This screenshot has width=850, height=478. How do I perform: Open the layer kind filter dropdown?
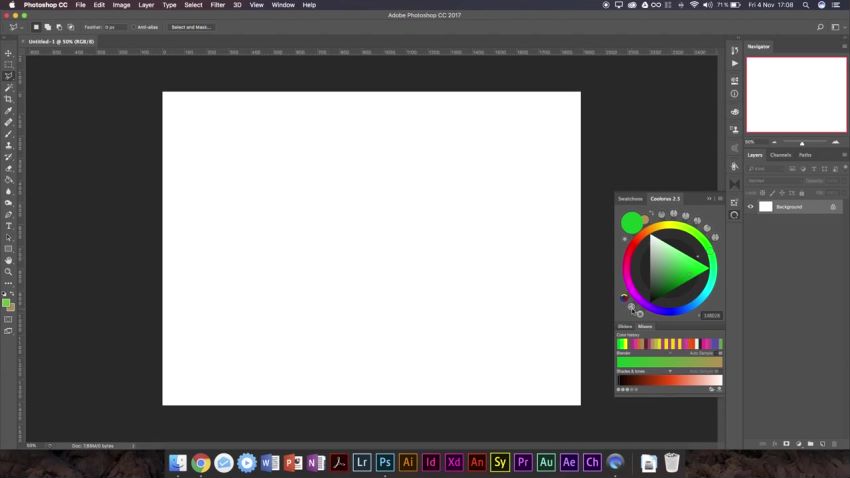tap(766, 169)
